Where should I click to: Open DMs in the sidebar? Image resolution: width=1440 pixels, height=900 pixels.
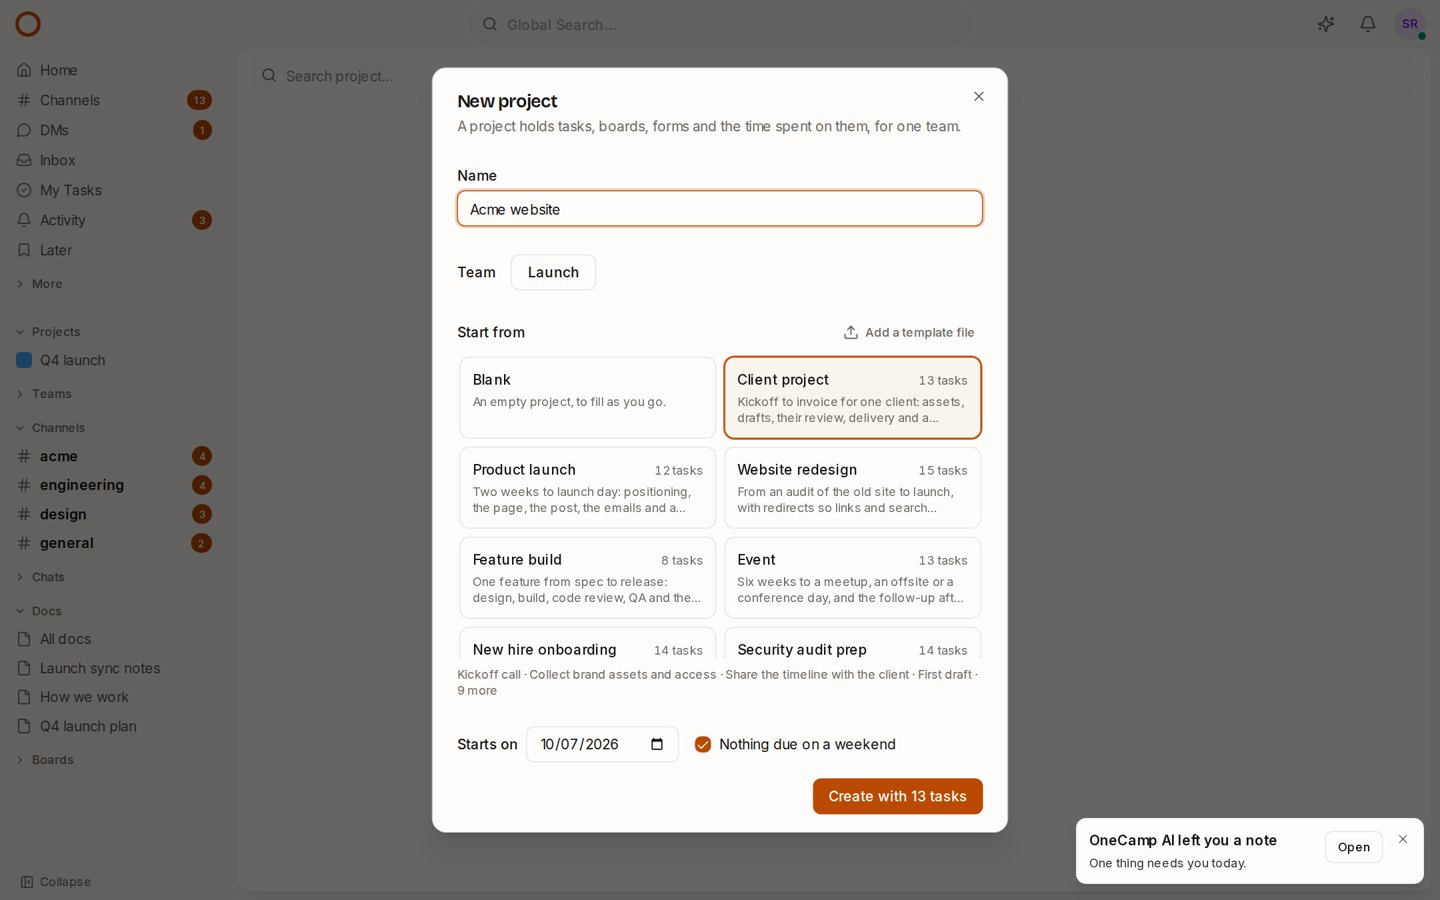pyautogui.click(x=114, y=130)
